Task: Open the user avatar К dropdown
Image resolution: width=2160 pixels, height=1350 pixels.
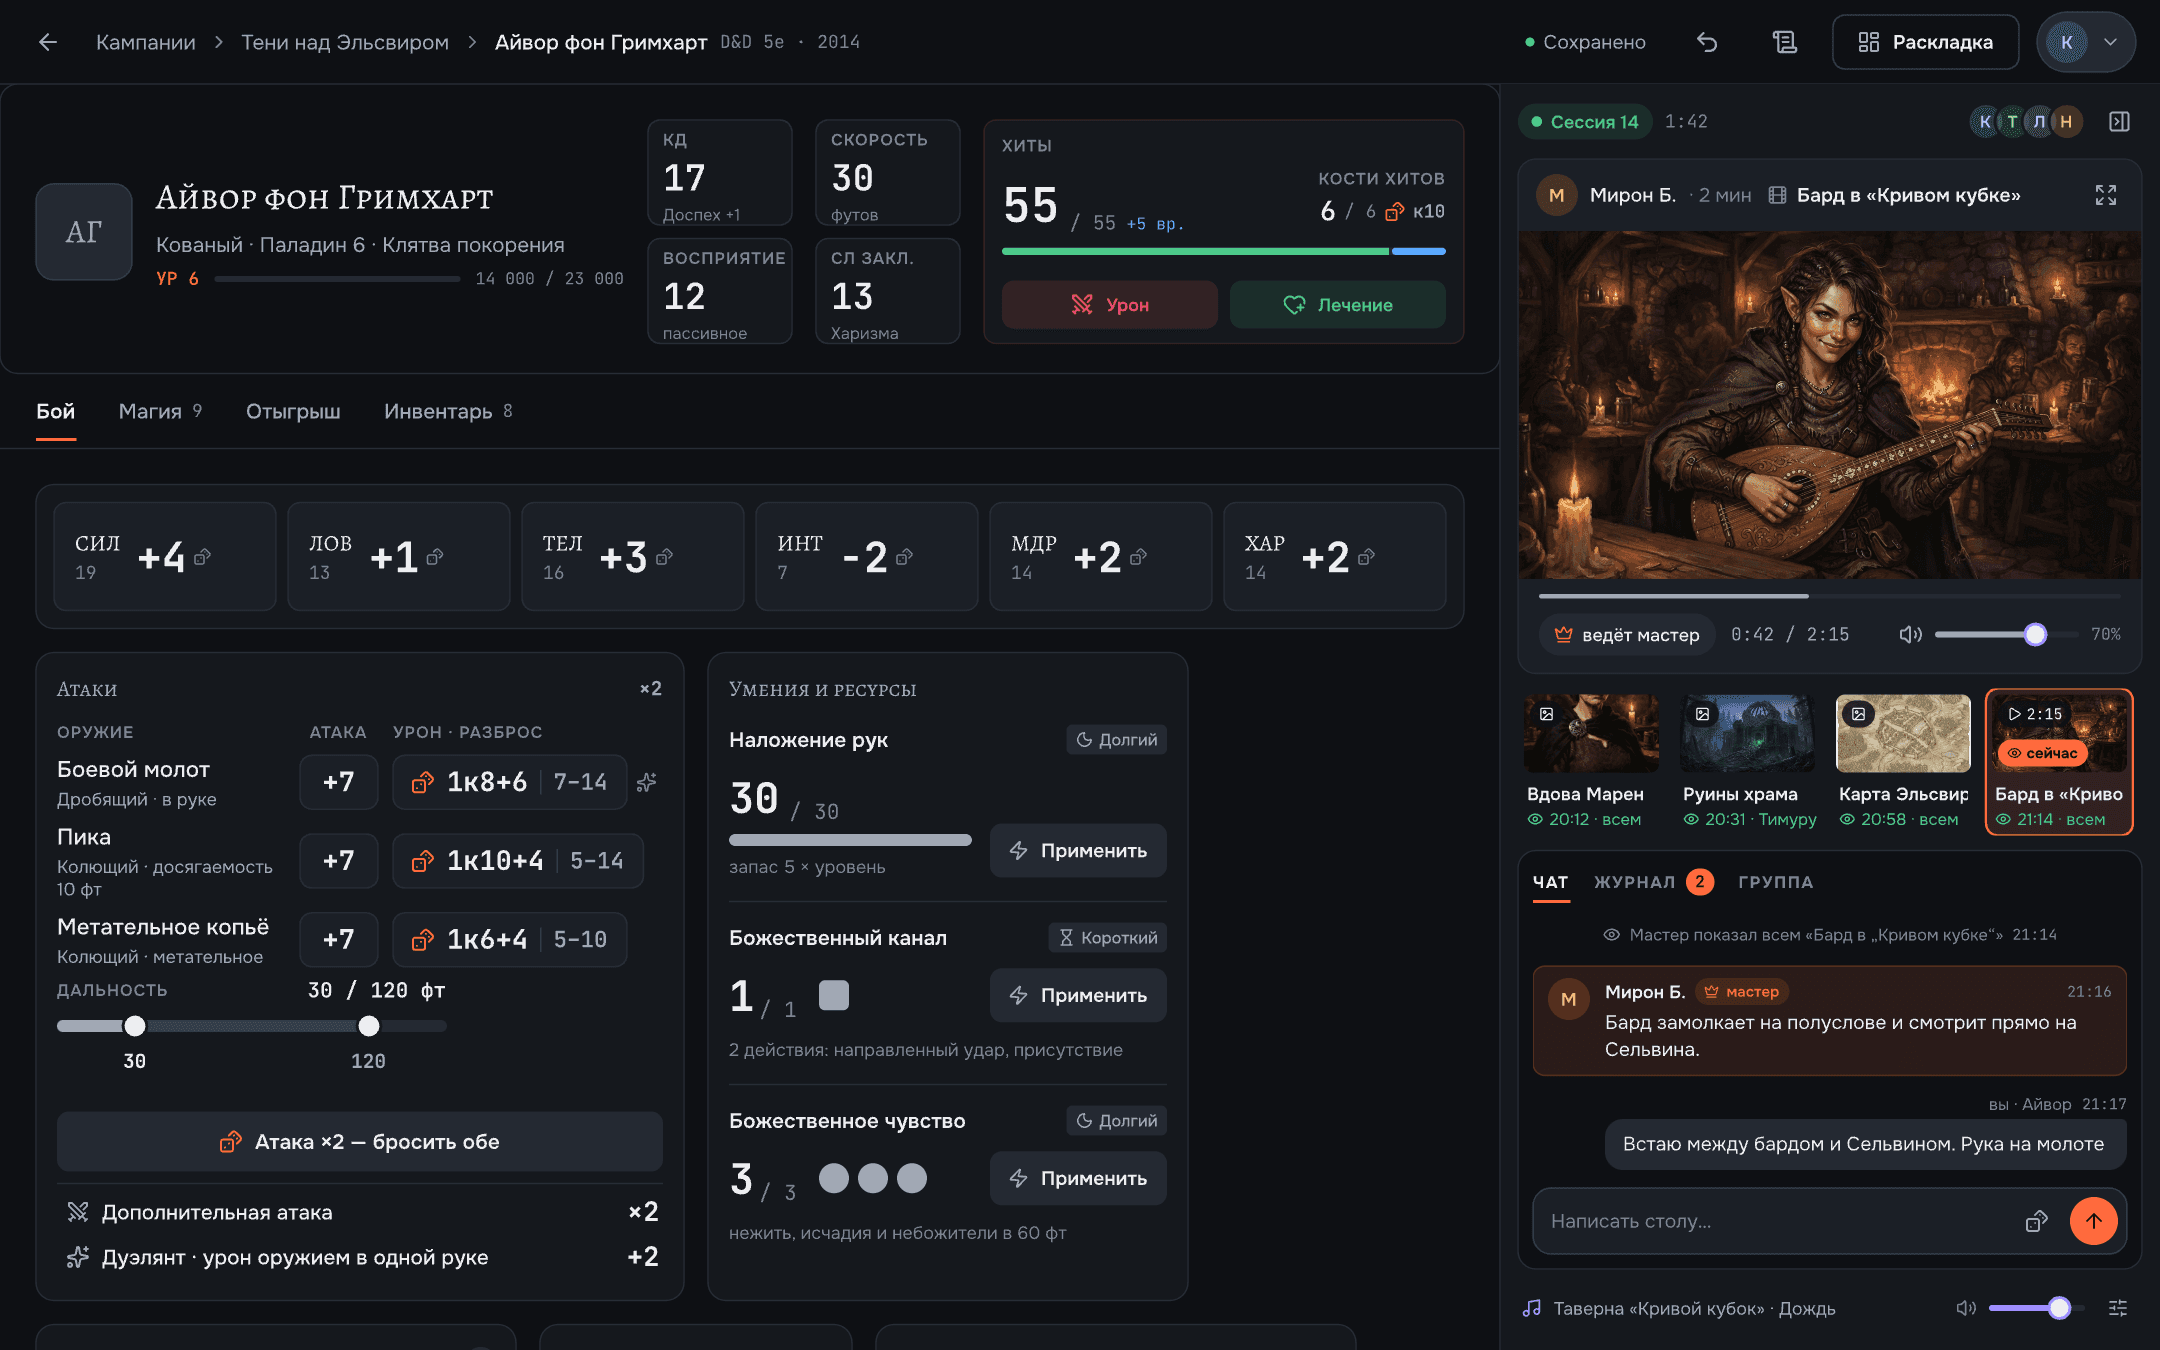Action: point(2086,42)
